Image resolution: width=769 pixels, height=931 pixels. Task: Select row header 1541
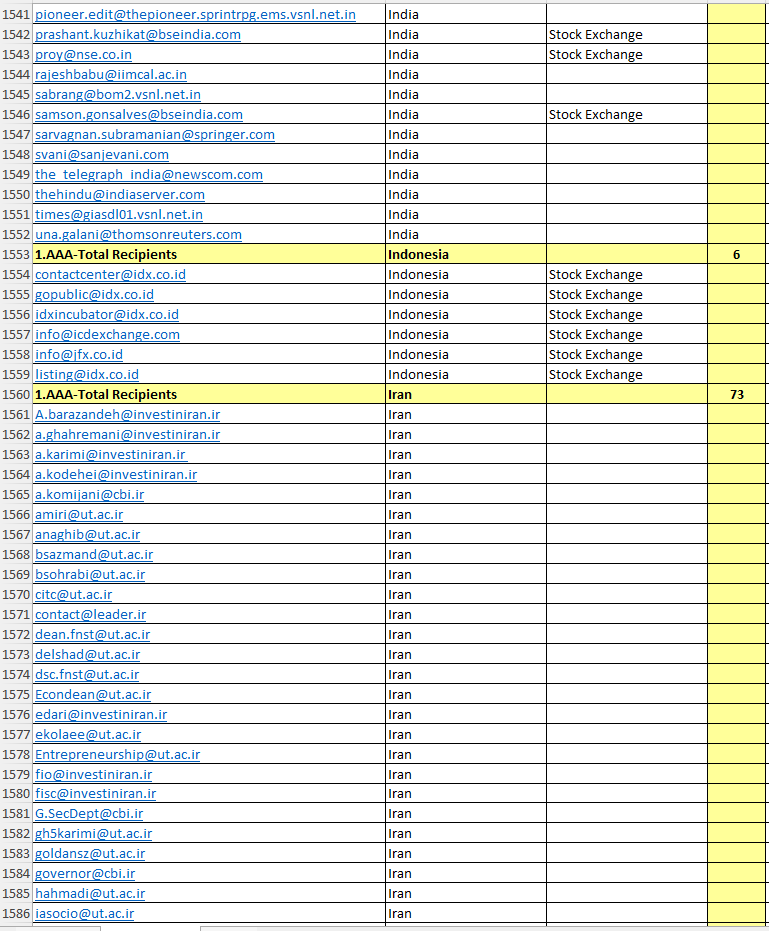pos(15,14)
